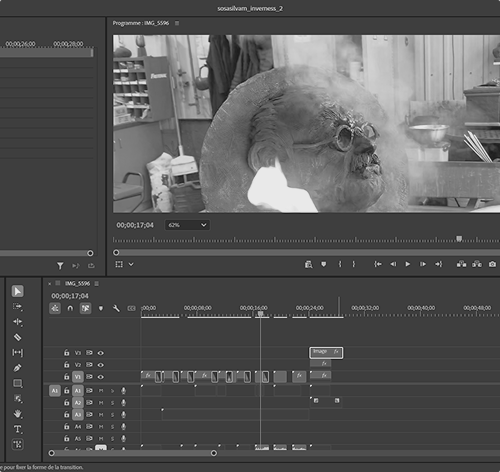The image size is (500, 472).
Task: Toggle timeline snapping magnet icon
Action: 70,308
